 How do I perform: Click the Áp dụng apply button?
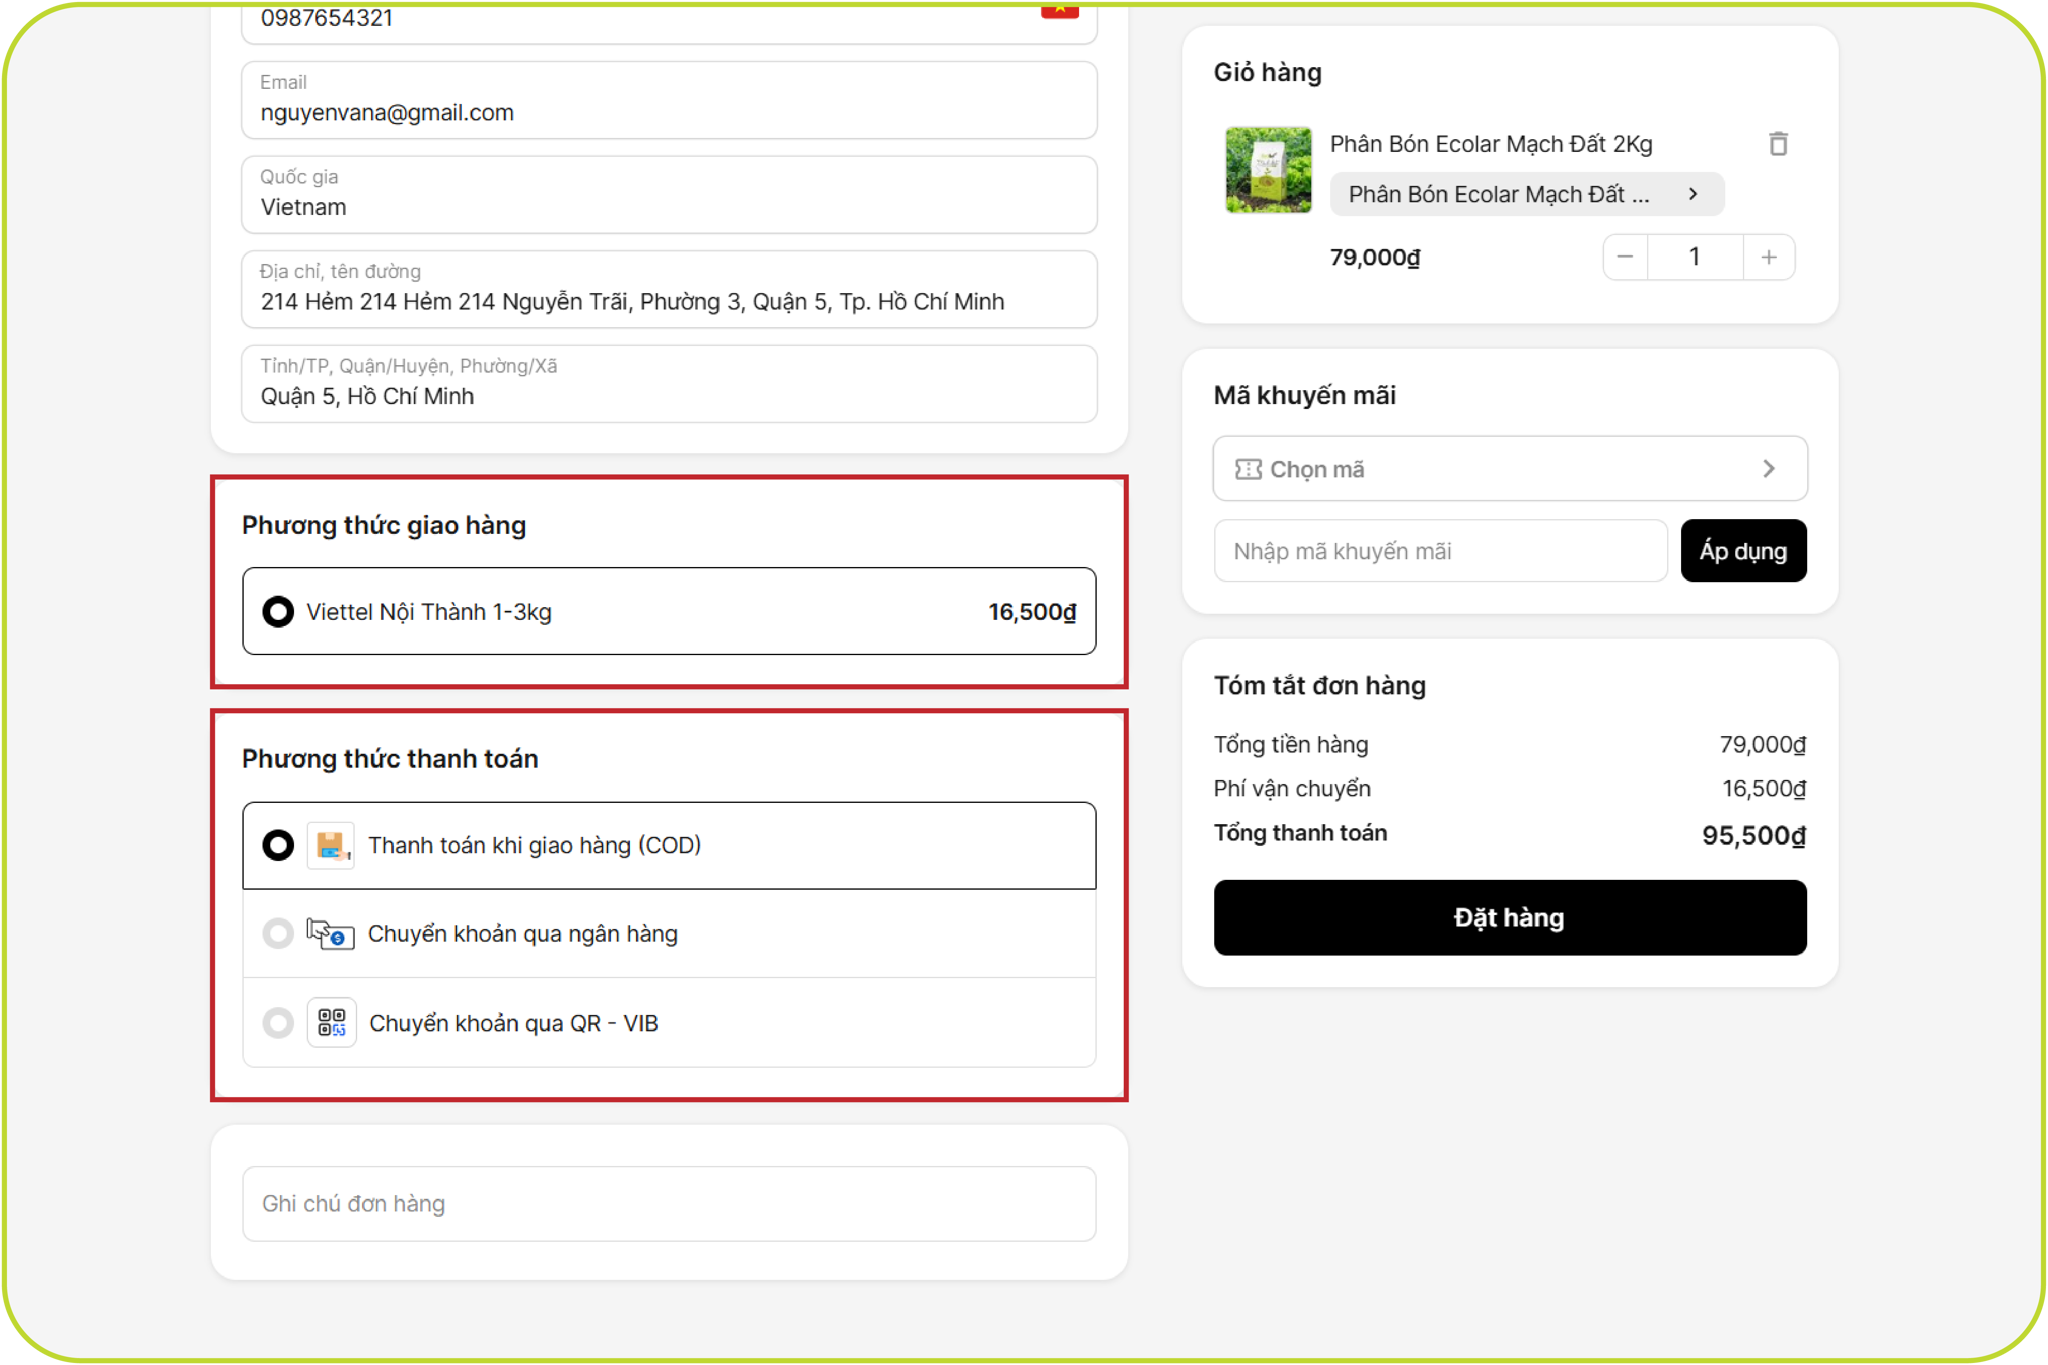click(1742, 551)
